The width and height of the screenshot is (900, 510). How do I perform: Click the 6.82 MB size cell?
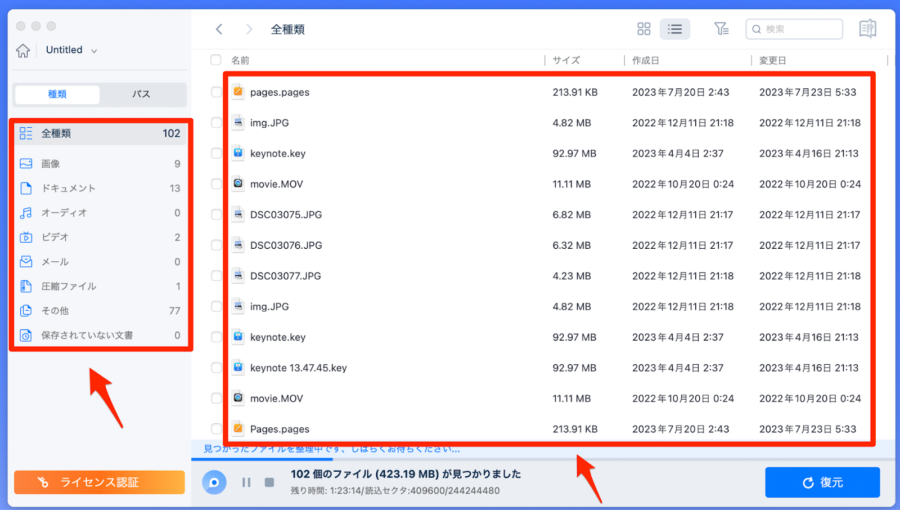(x=572, y=215)
